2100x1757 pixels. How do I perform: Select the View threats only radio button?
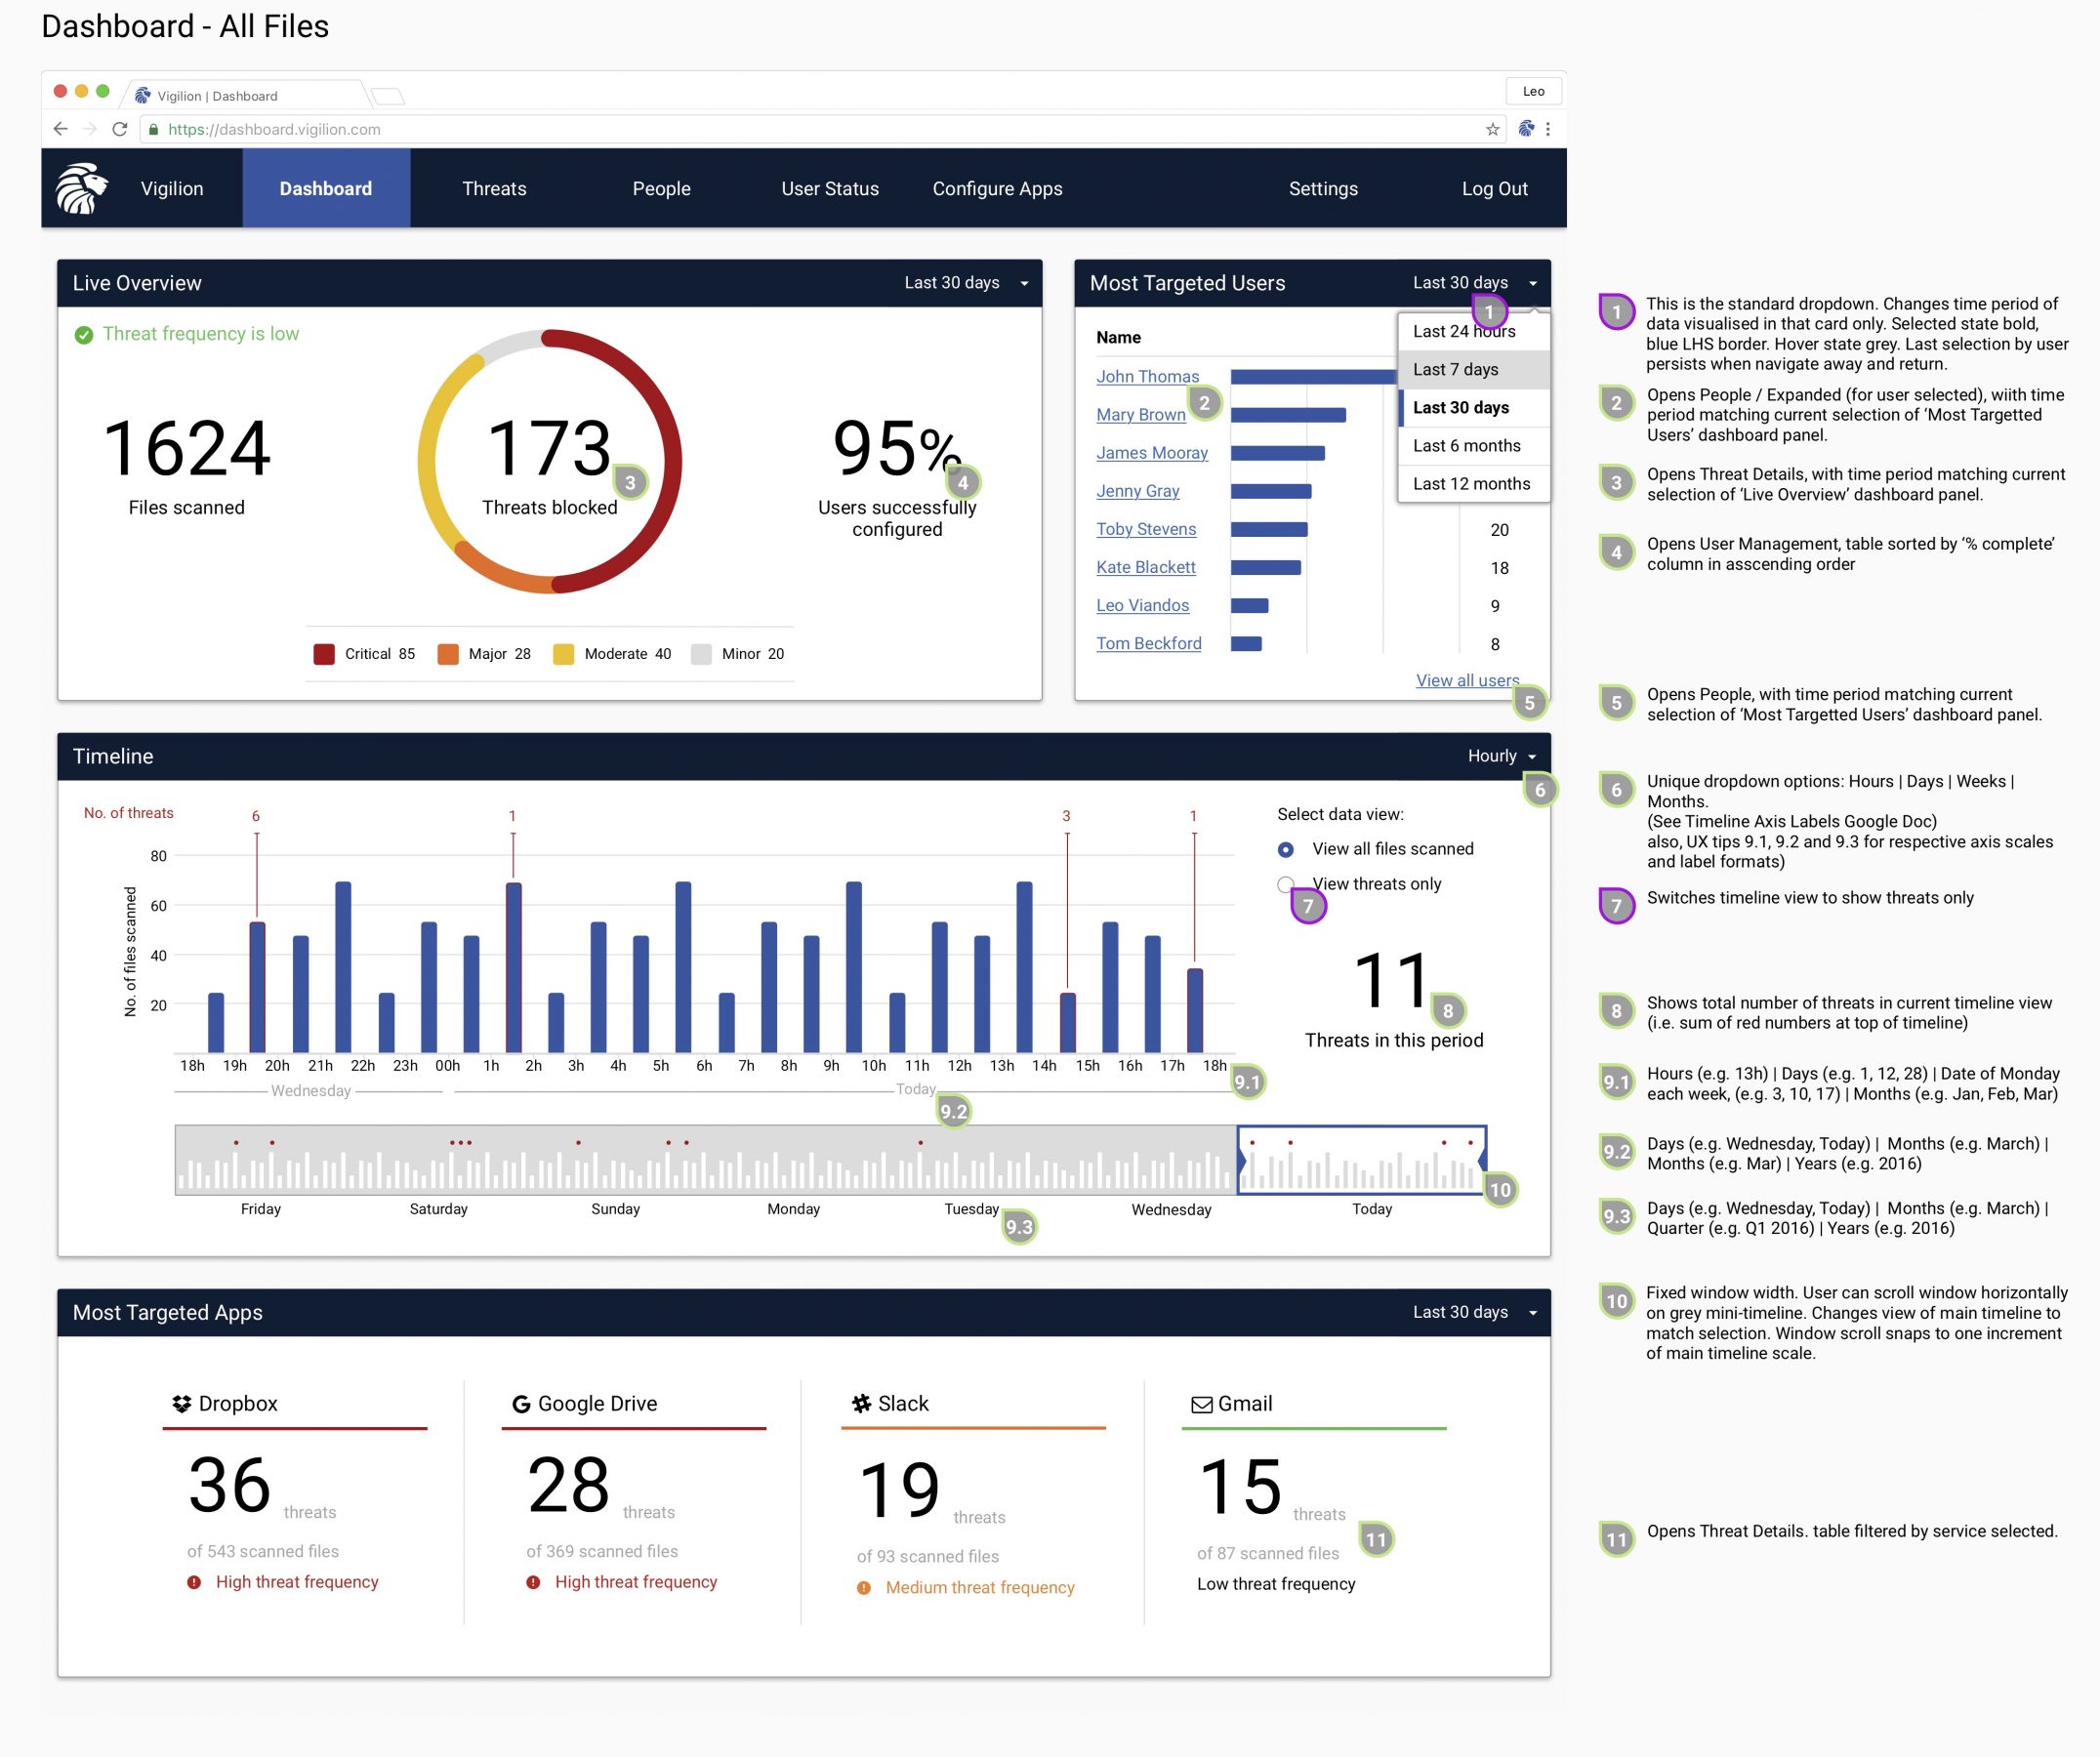pos(1288,884)
